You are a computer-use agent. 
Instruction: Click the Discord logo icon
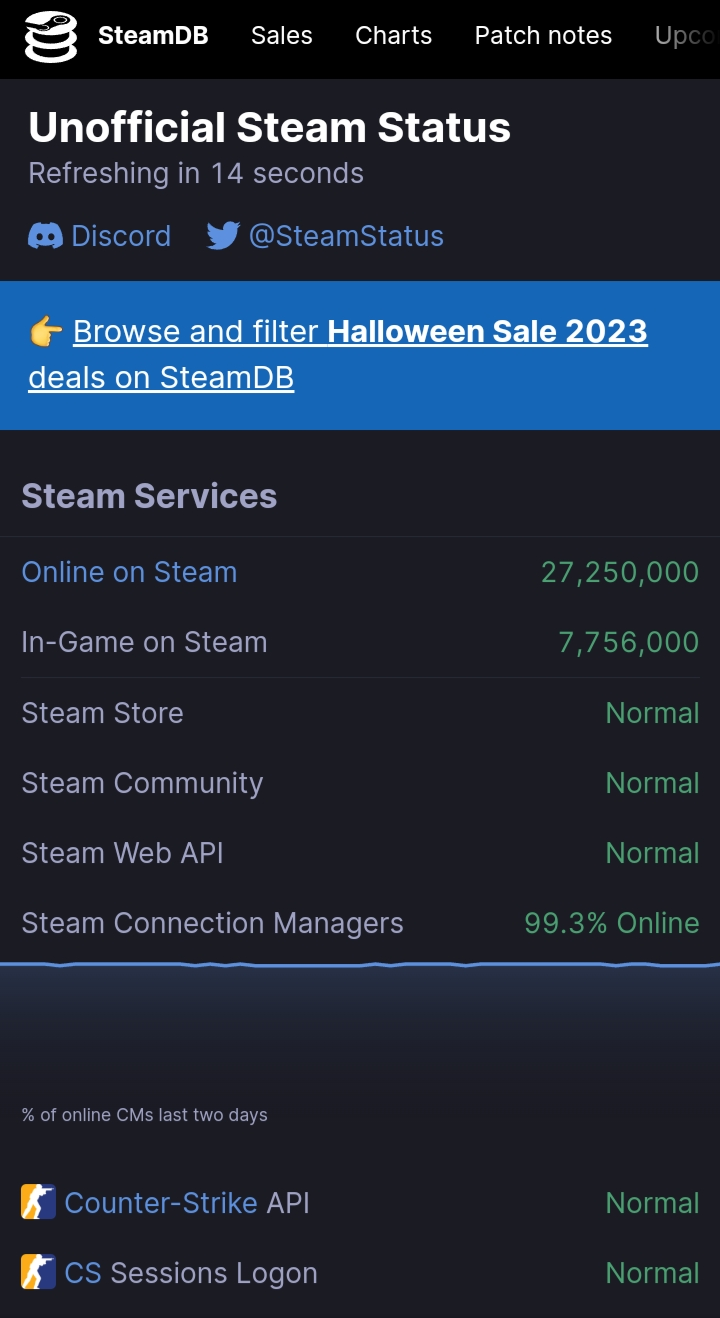tap(45, 236)
